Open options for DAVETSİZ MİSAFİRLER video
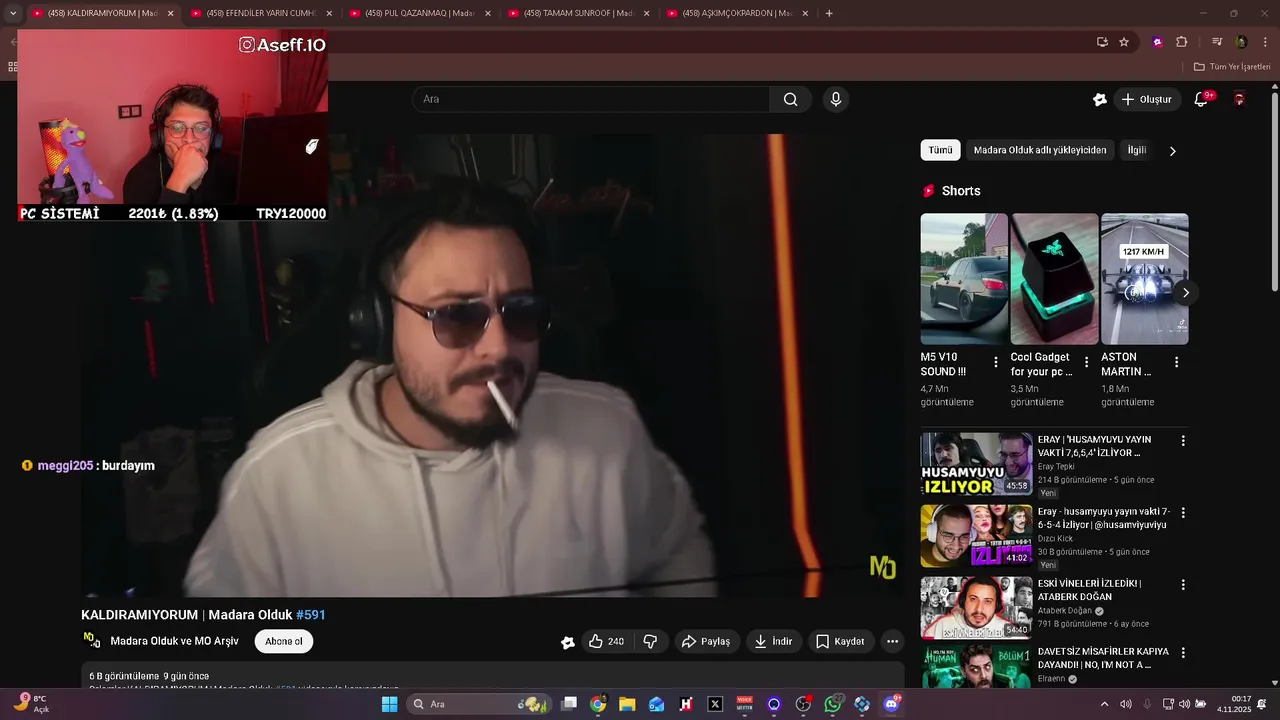Screen dimensions: 1280x720 coord(1183,653)
